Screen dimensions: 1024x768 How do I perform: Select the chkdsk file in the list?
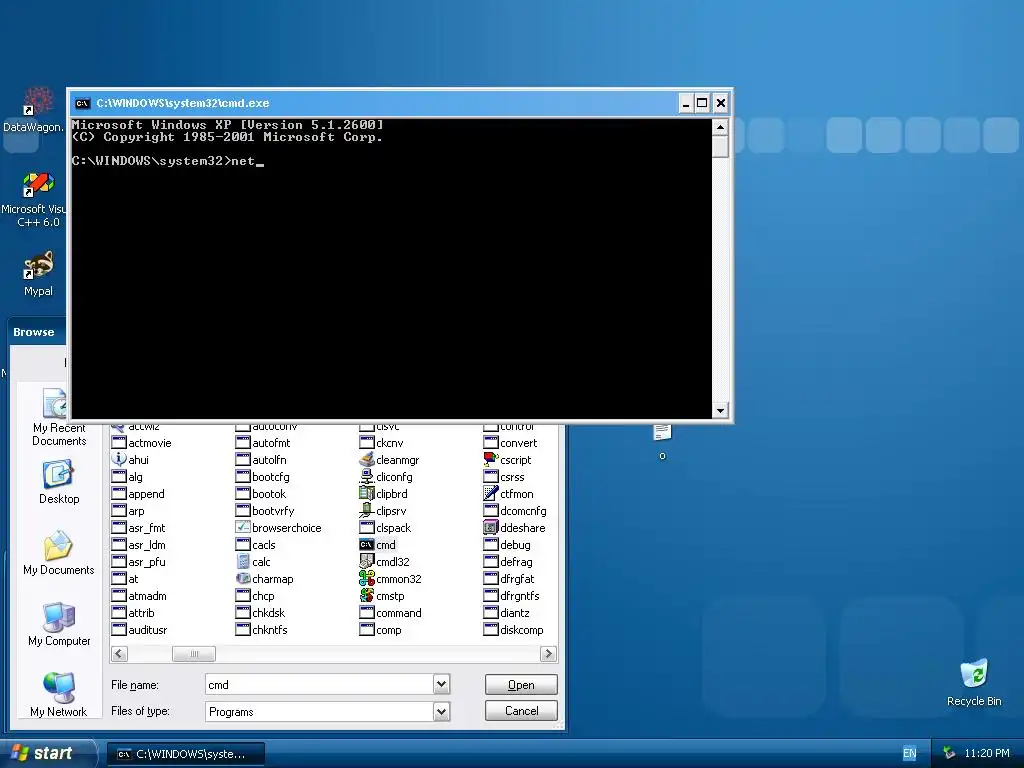coord(261,613)
